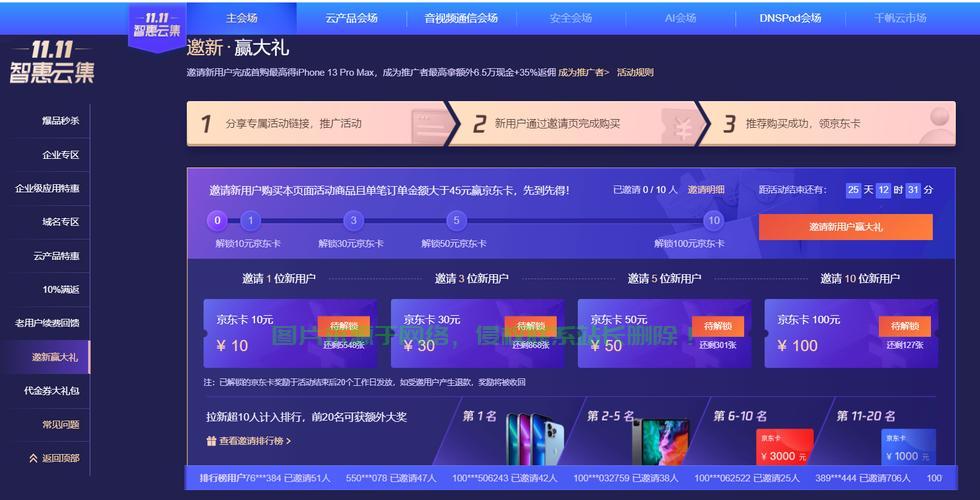Click 解锁10元京东卡 label
Screen dimensions: 980x500
coord(248,244)
